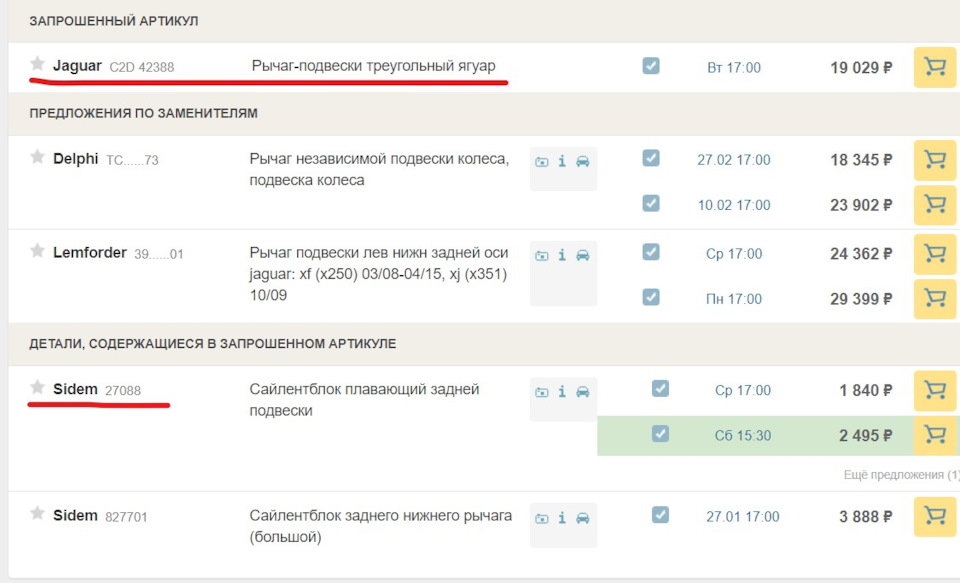Add Delphi offer priced 18 345 ₽ to cart

[x=934, y=160]
